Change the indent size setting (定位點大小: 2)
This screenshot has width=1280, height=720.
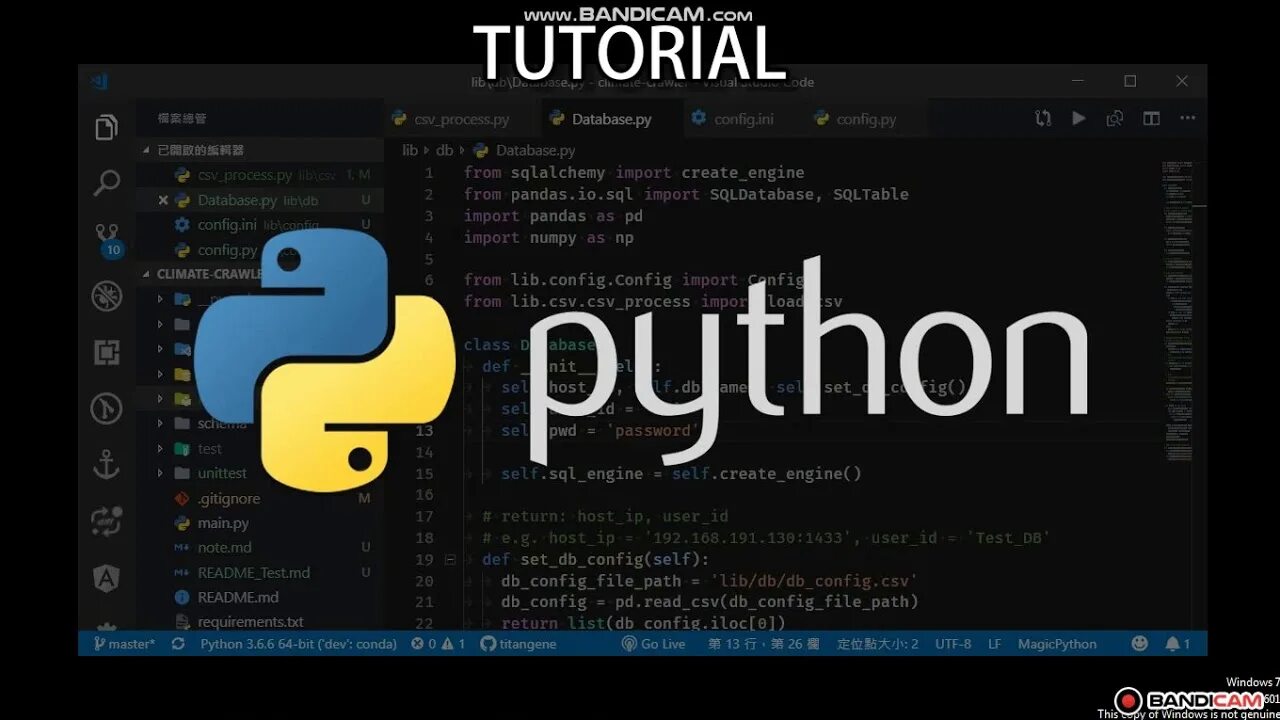point(877,644)
